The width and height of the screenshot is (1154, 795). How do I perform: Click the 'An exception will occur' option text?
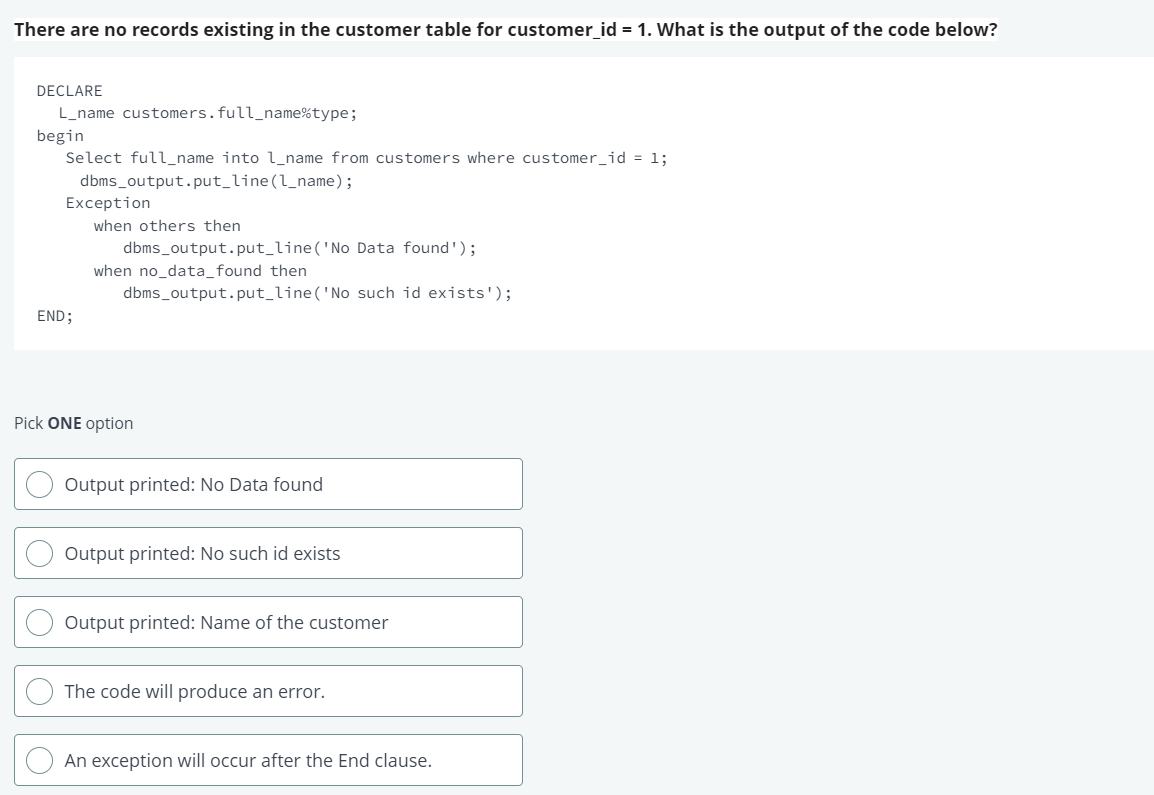tap(246, 760)
